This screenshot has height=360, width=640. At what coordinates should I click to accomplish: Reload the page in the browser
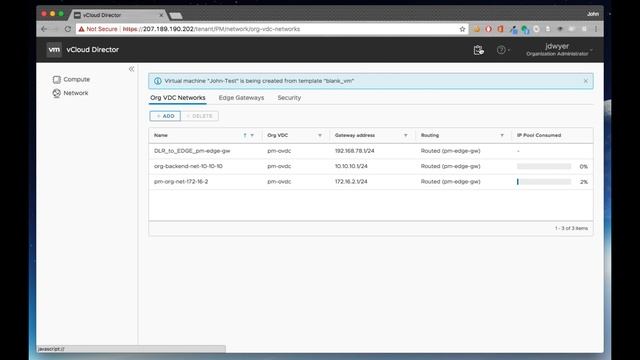click(68, 29)
